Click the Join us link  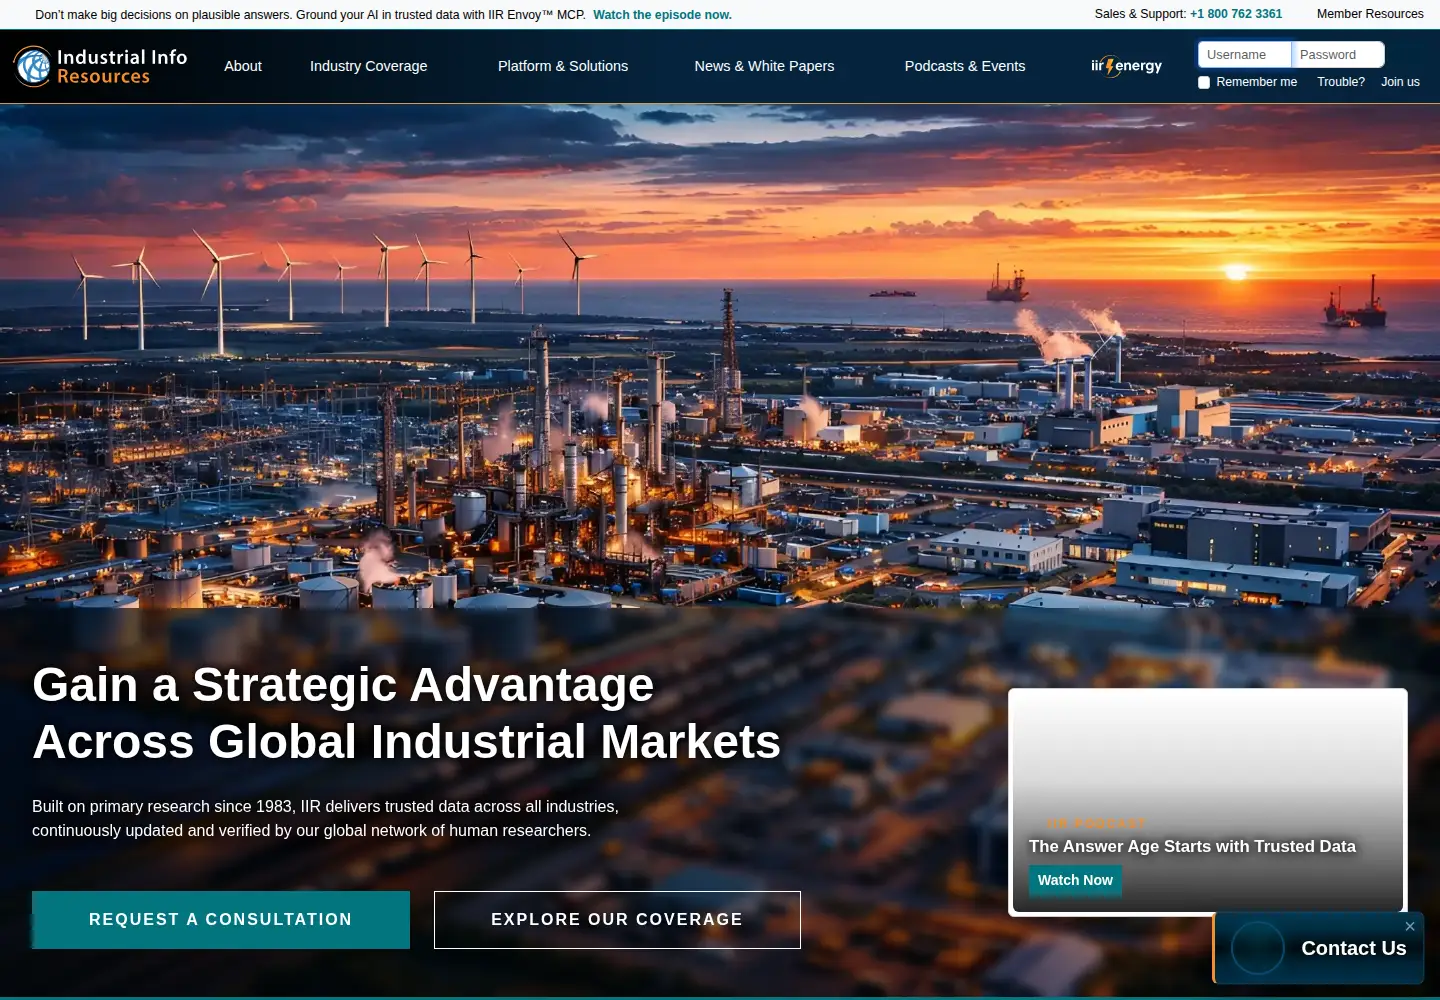tap(1400, 82)
